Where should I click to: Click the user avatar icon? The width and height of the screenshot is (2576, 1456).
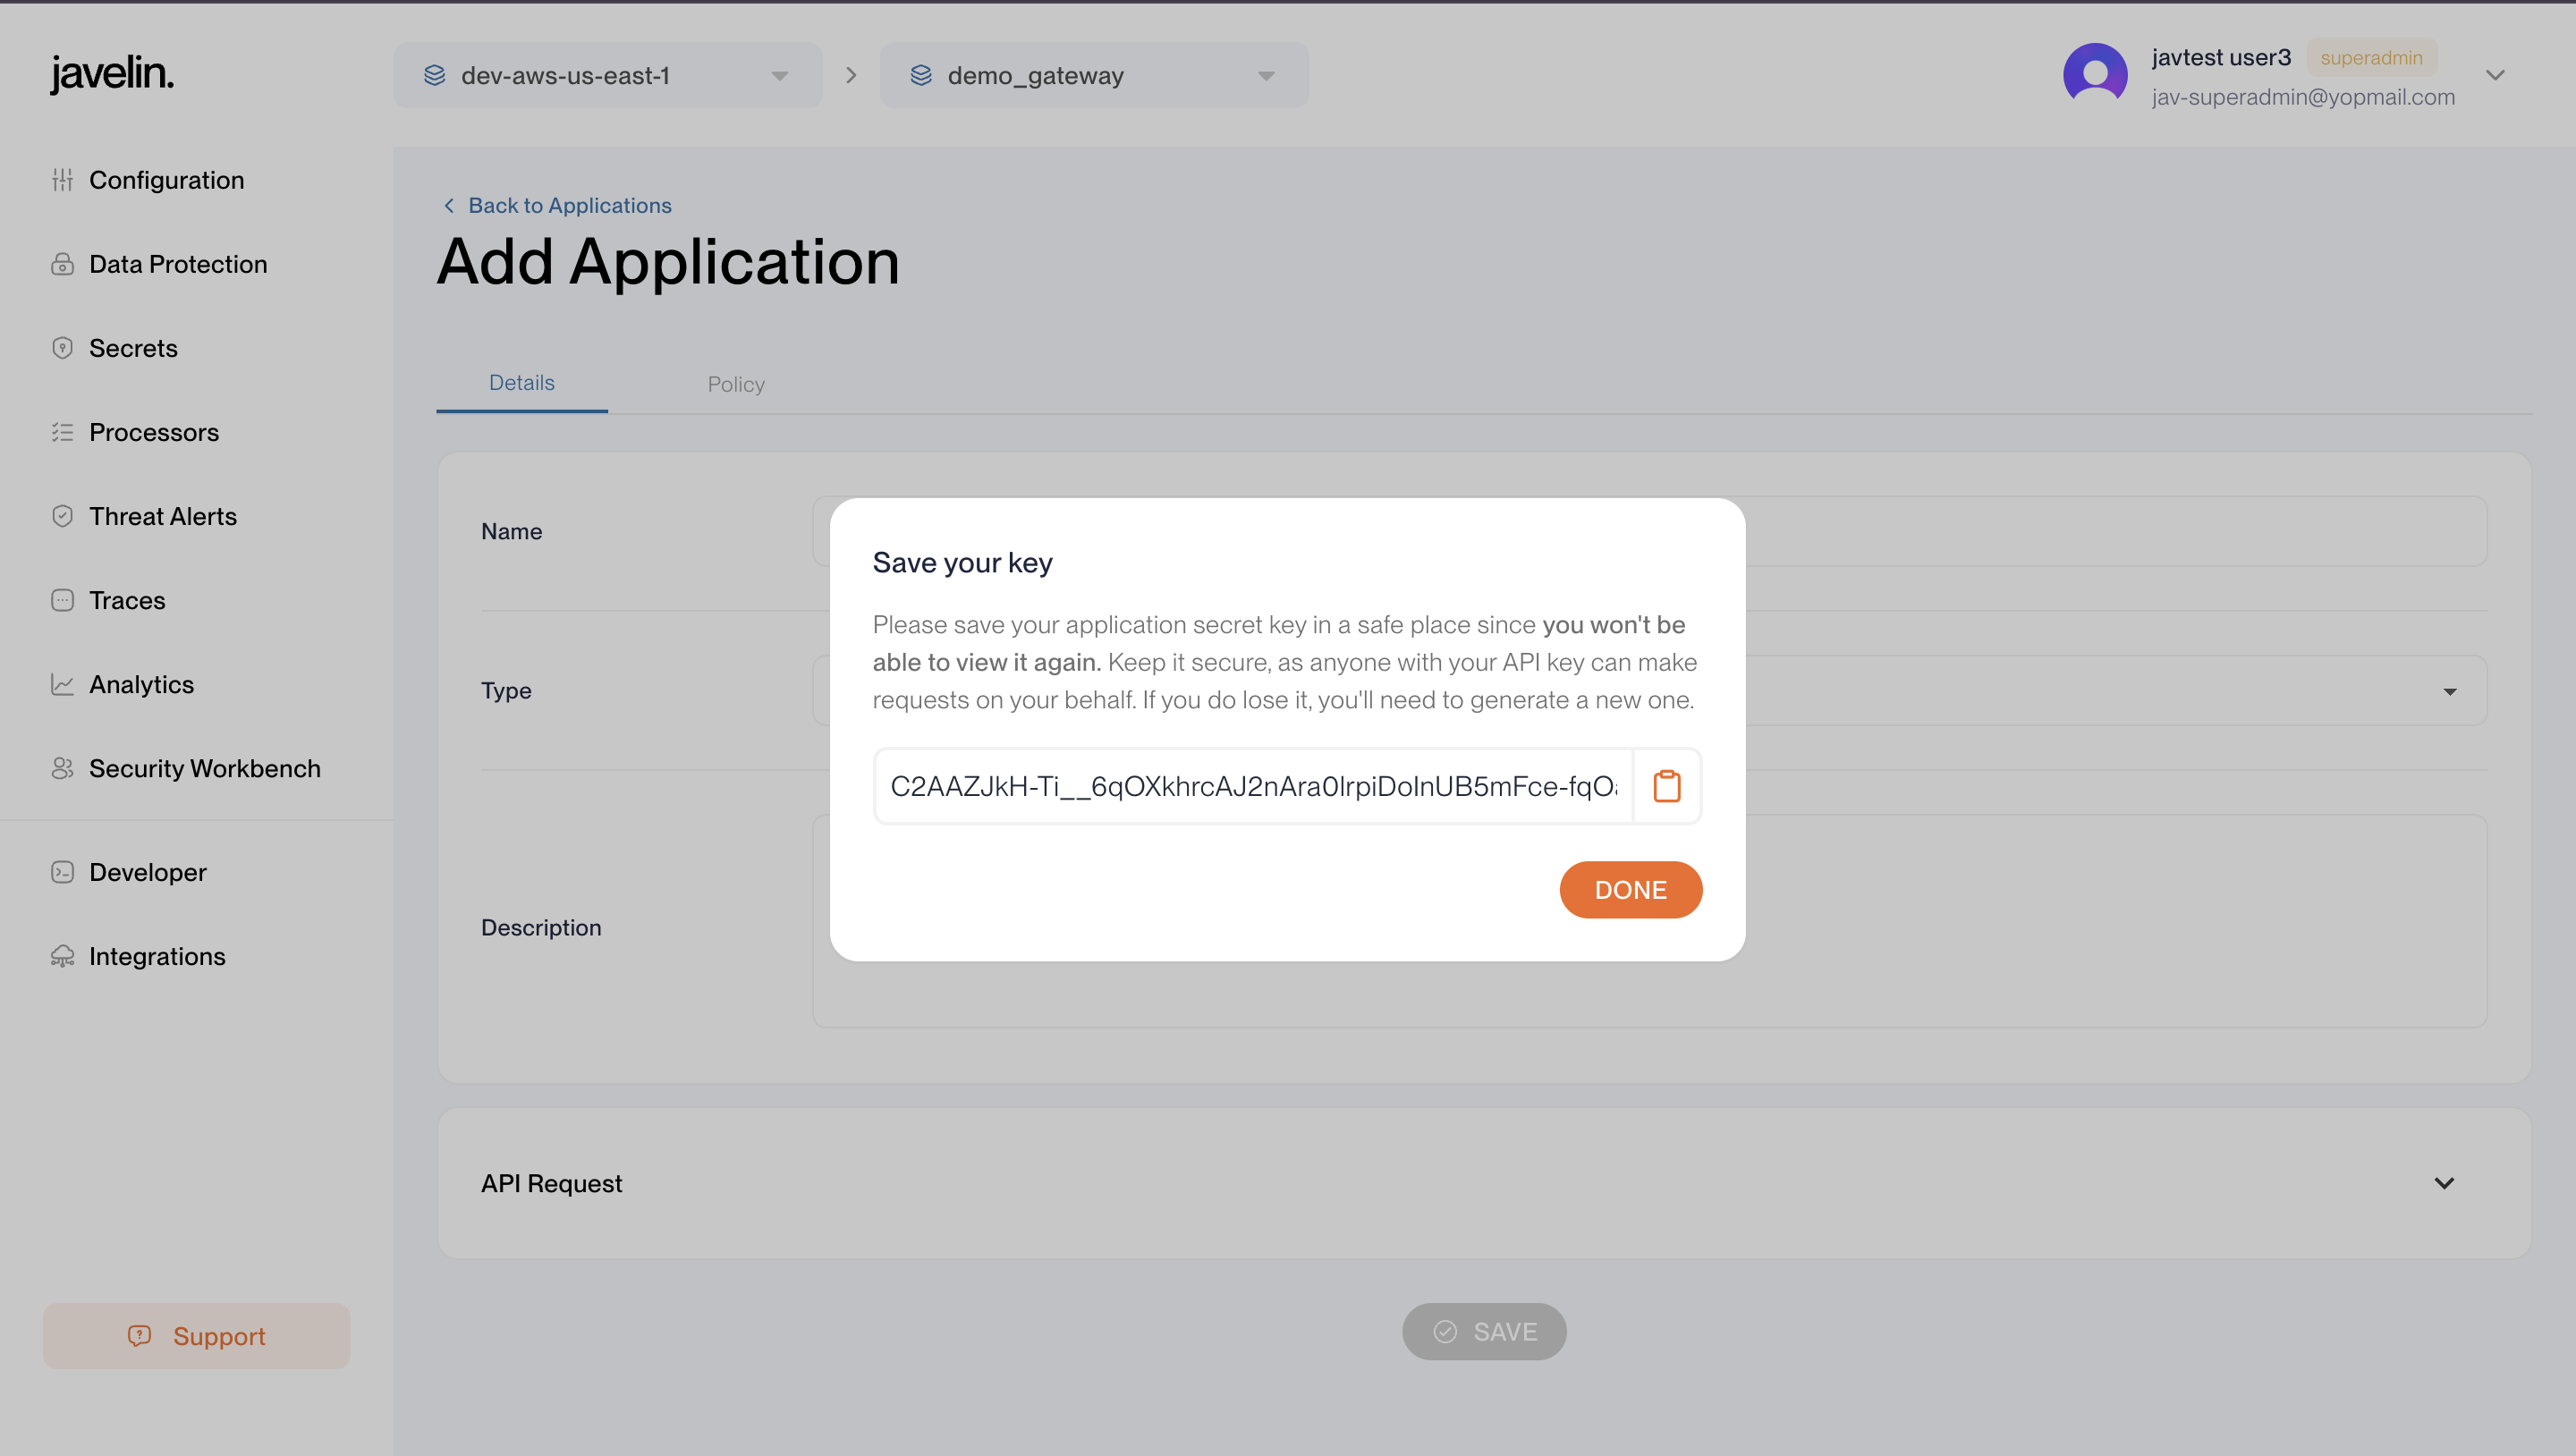click(2095, 74)
